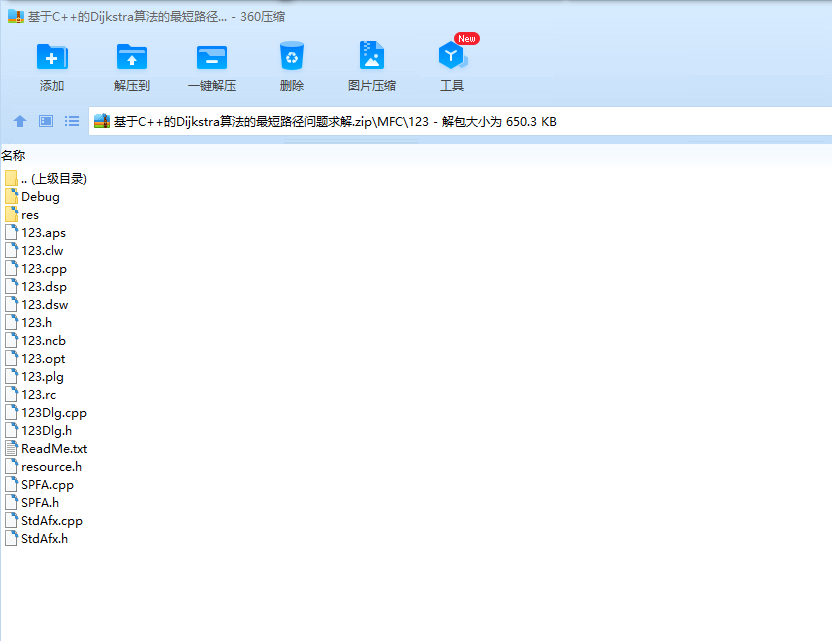Click the file icon beside resource.h
The width and height of the screenshot is (832, 641).
(11, 466)
